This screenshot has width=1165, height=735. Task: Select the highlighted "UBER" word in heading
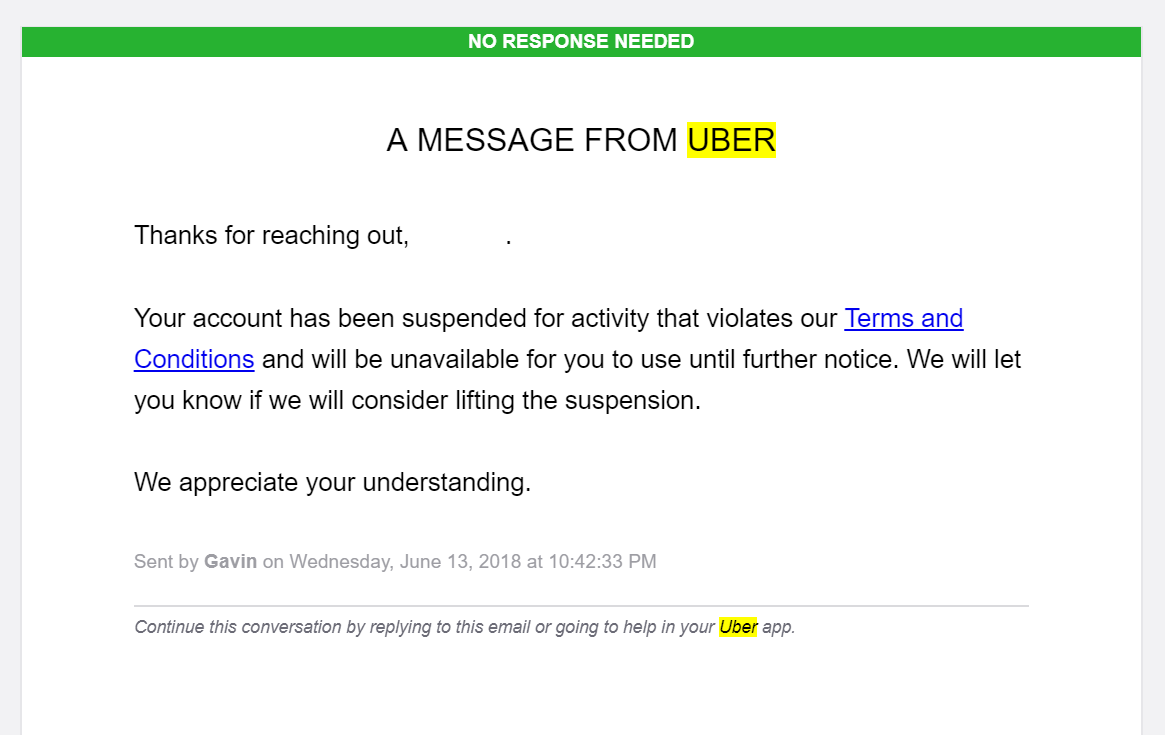(731, 140)
